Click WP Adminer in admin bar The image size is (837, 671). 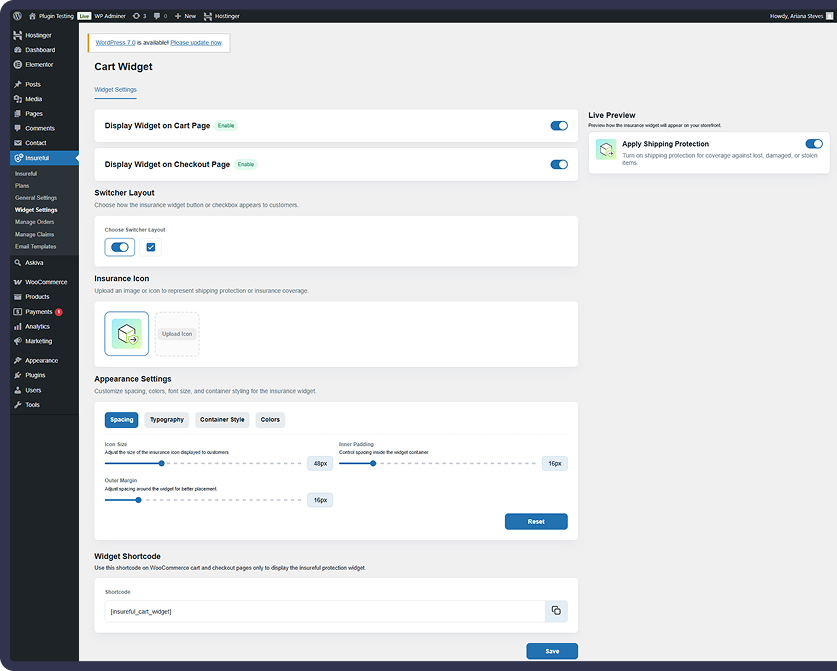pos(110,16)
